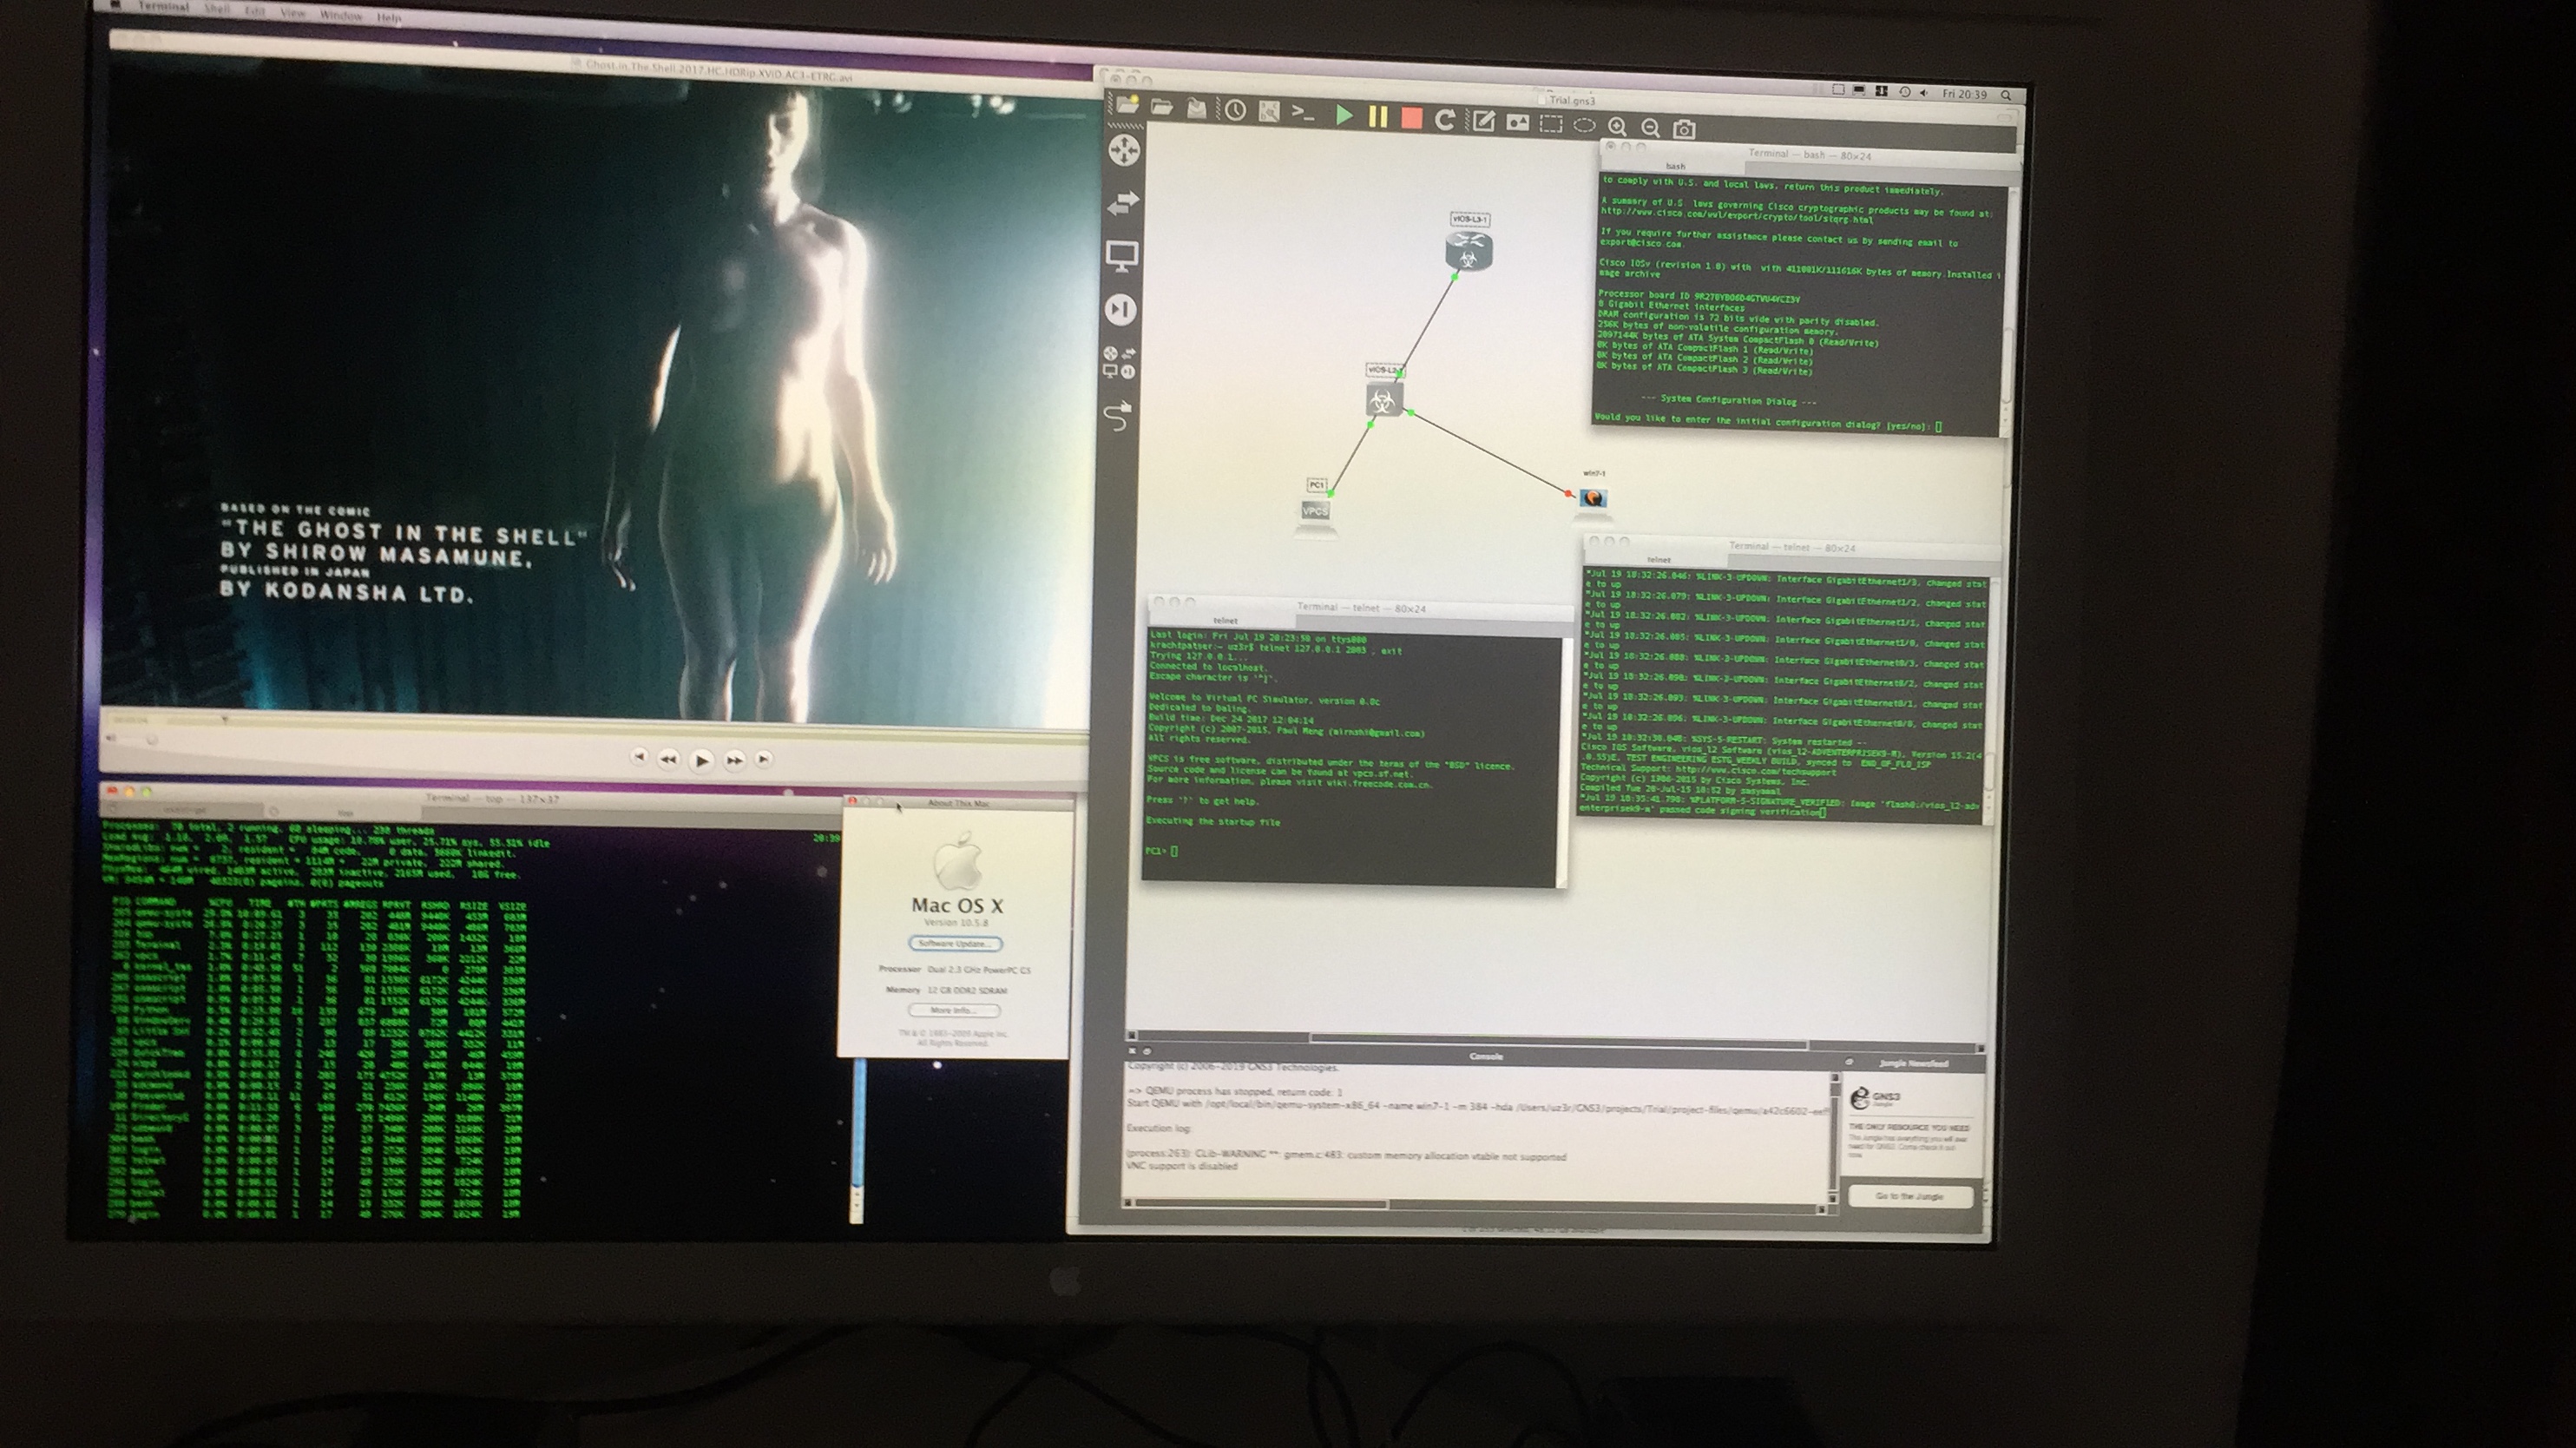Open the Help menu in menu bar
Image resolution: width=2576 pixels, height=1448 pixels.
coord(389,17)
